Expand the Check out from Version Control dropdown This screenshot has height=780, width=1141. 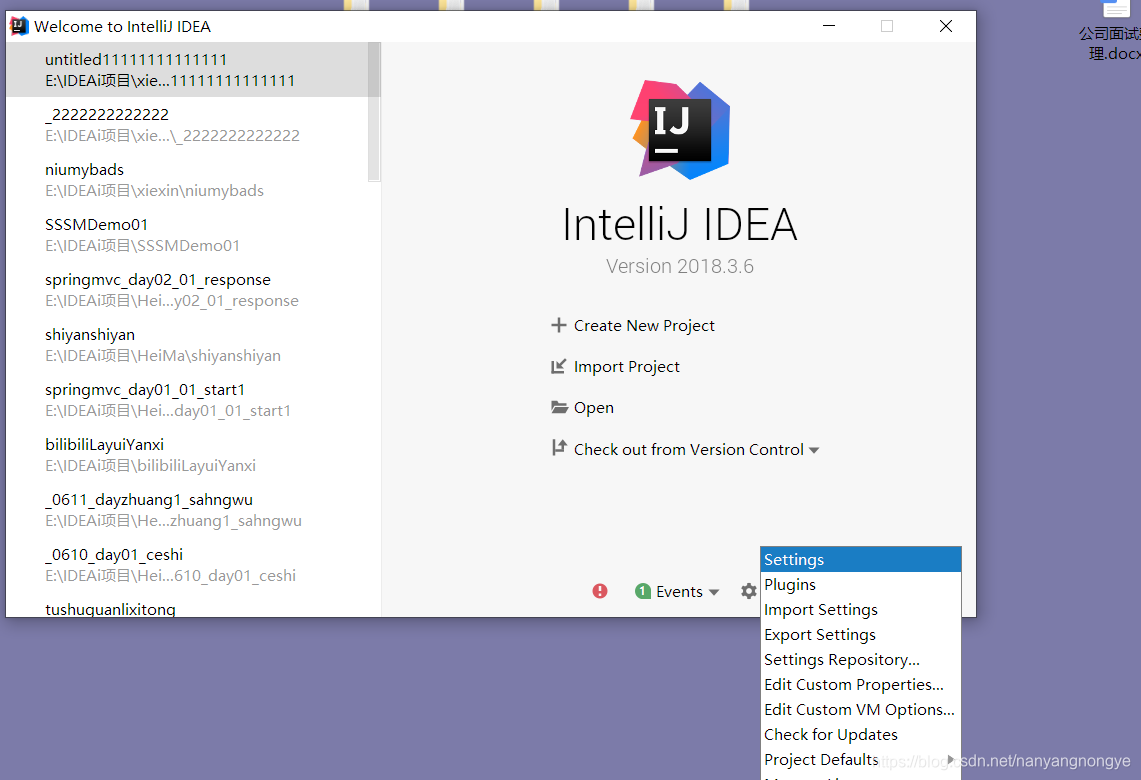coord(814,450)
